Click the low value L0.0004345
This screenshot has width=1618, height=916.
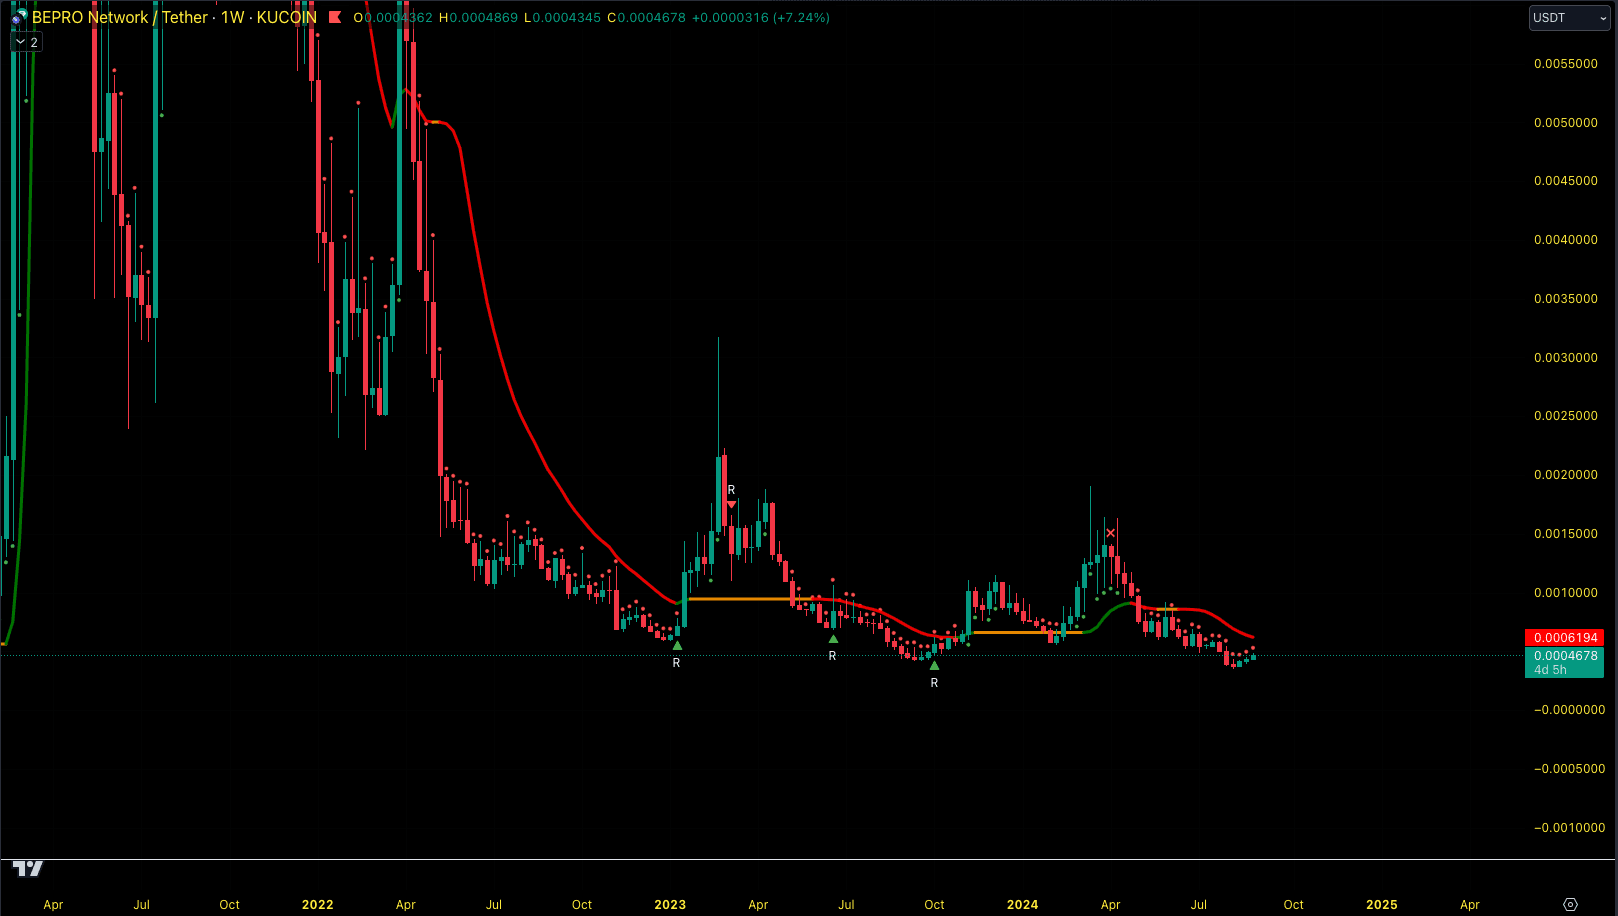click(x=563, y=17)
